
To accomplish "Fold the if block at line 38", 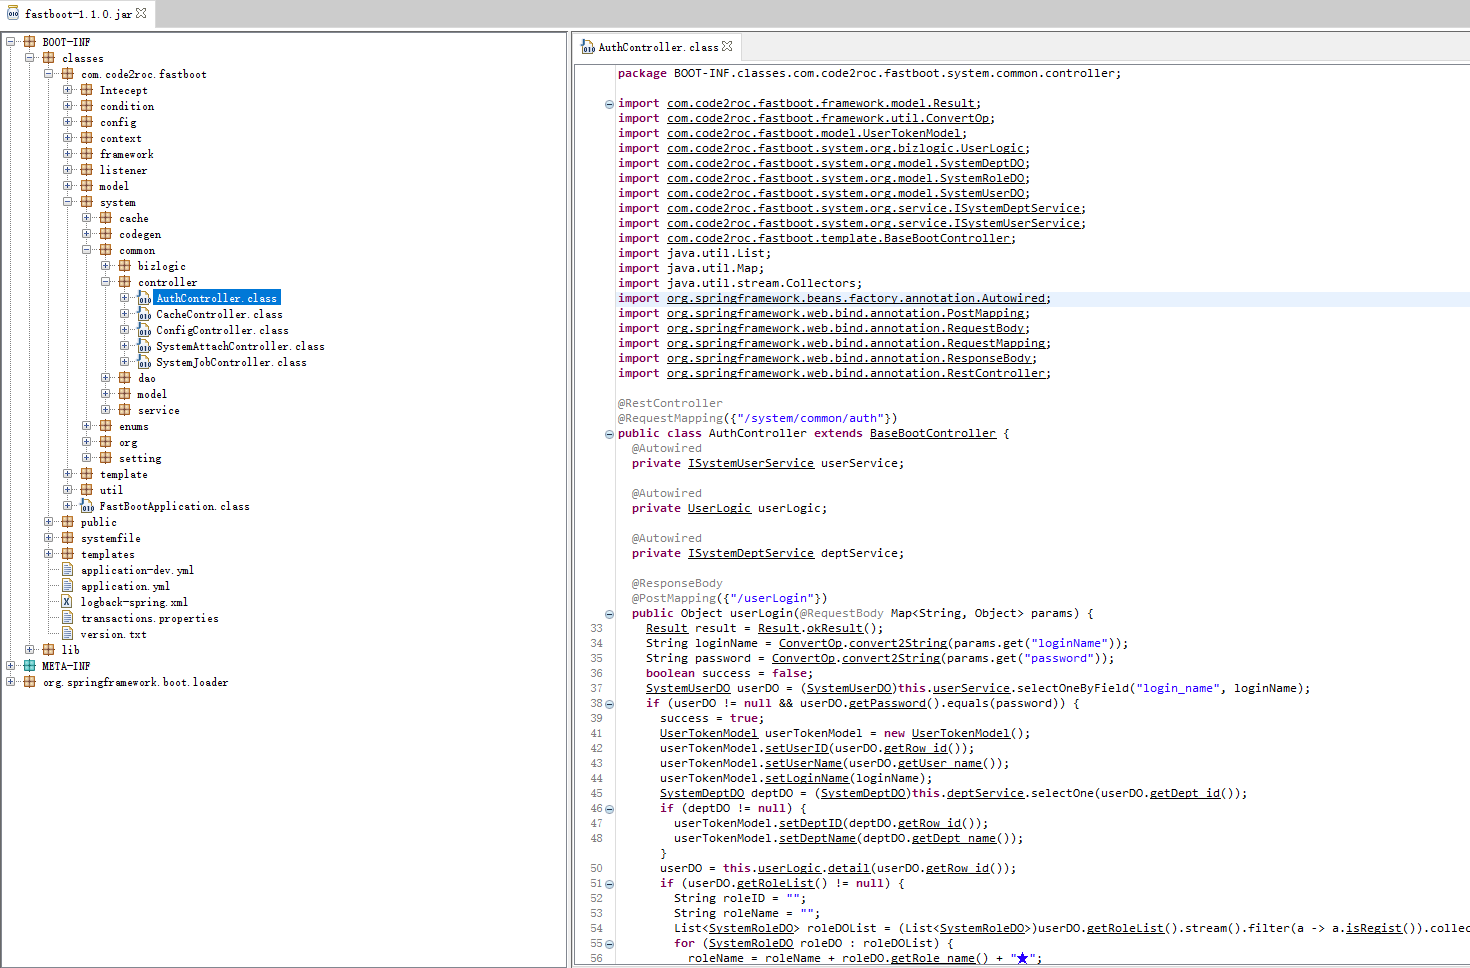I will point(609,704).
